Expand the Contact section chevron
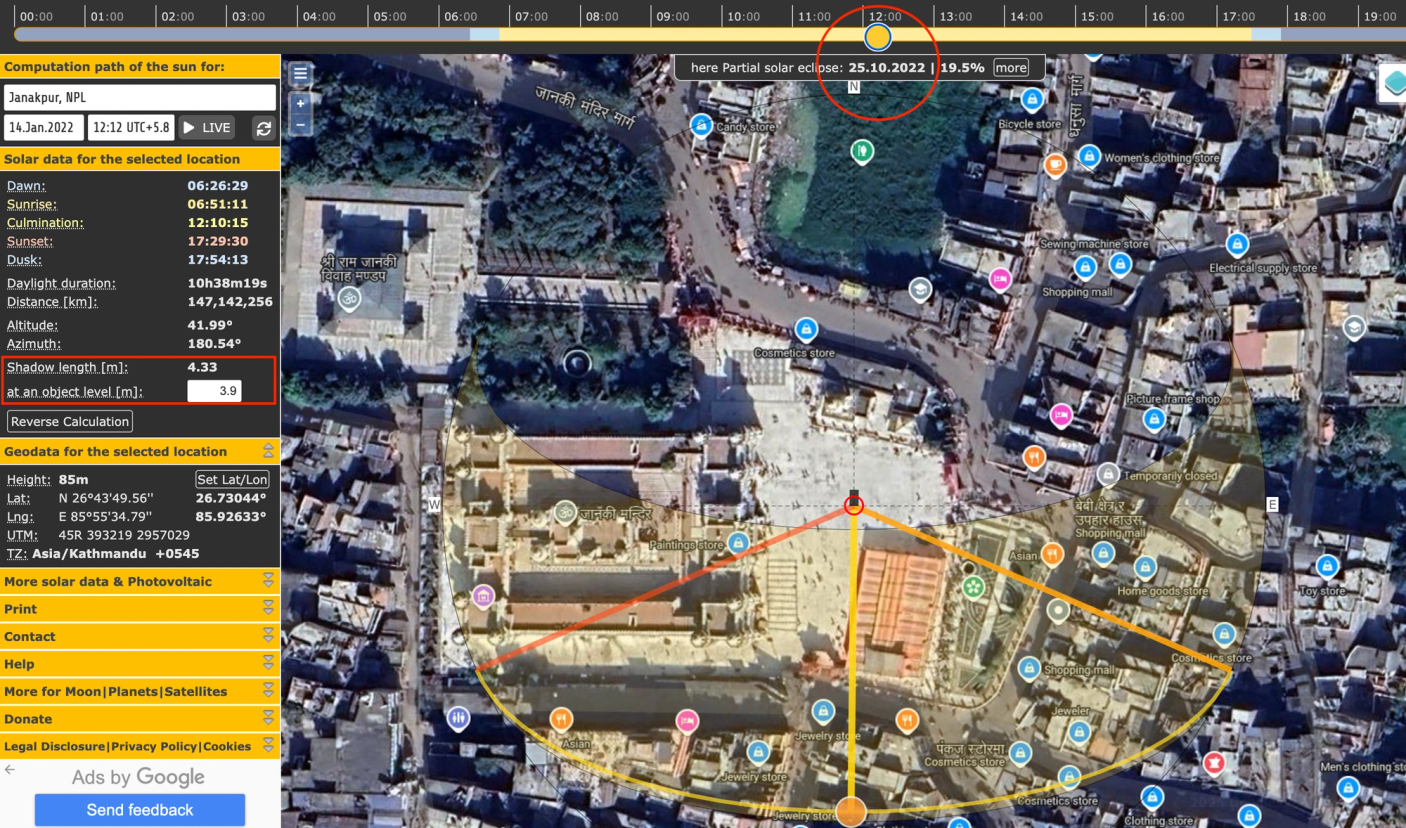This screenshot has height=828, width=1406. (x=268, y=636)
